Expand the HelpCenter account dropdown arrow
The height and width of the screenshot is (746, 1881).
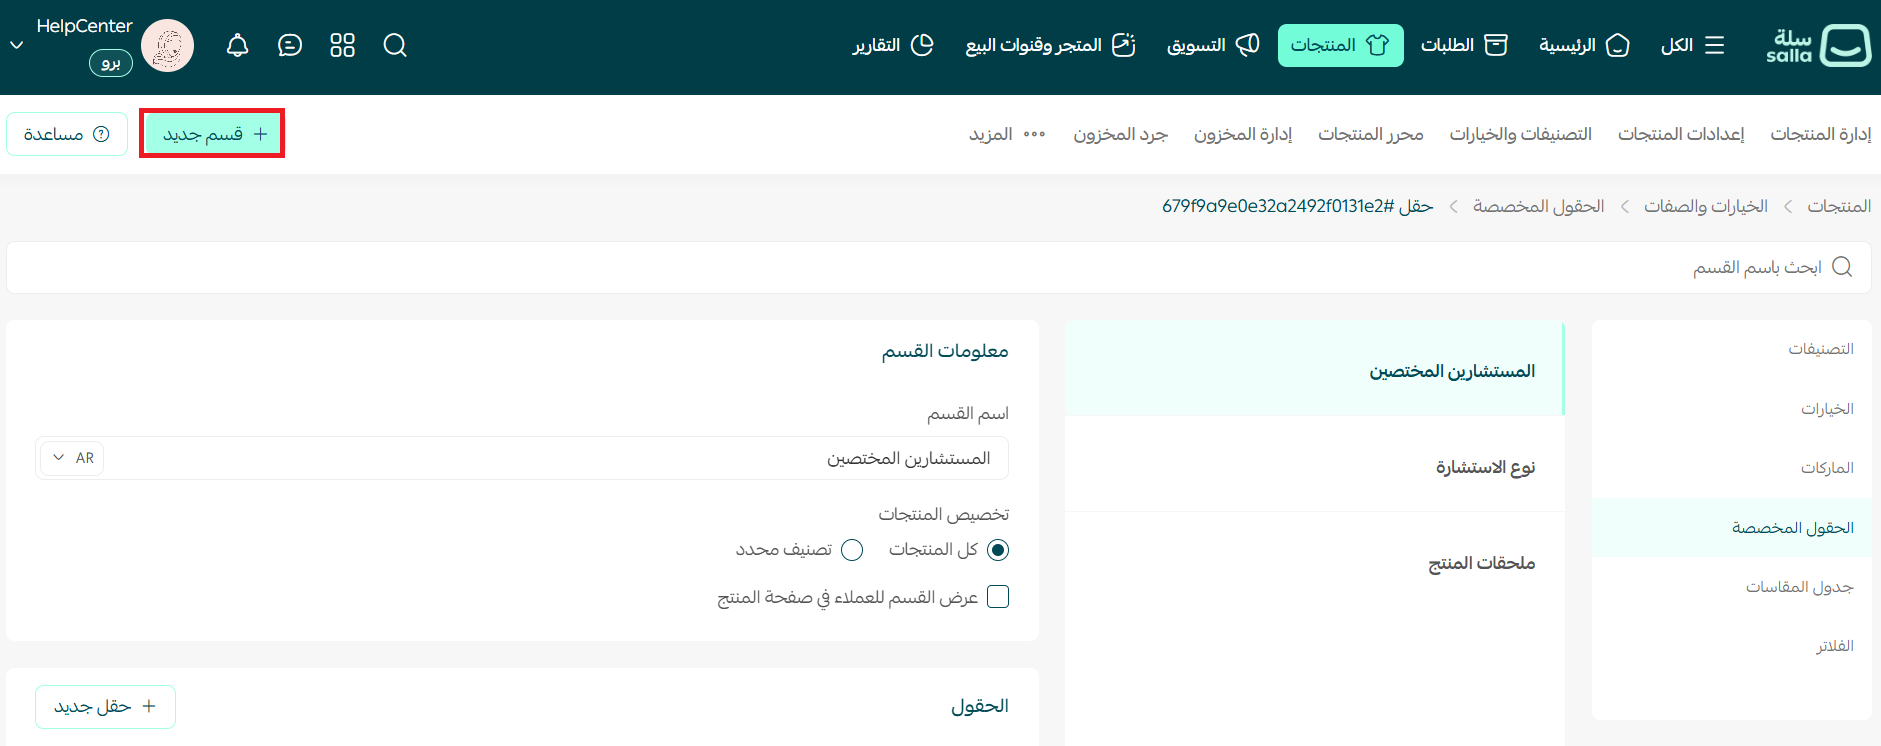(x=17, y=45)
